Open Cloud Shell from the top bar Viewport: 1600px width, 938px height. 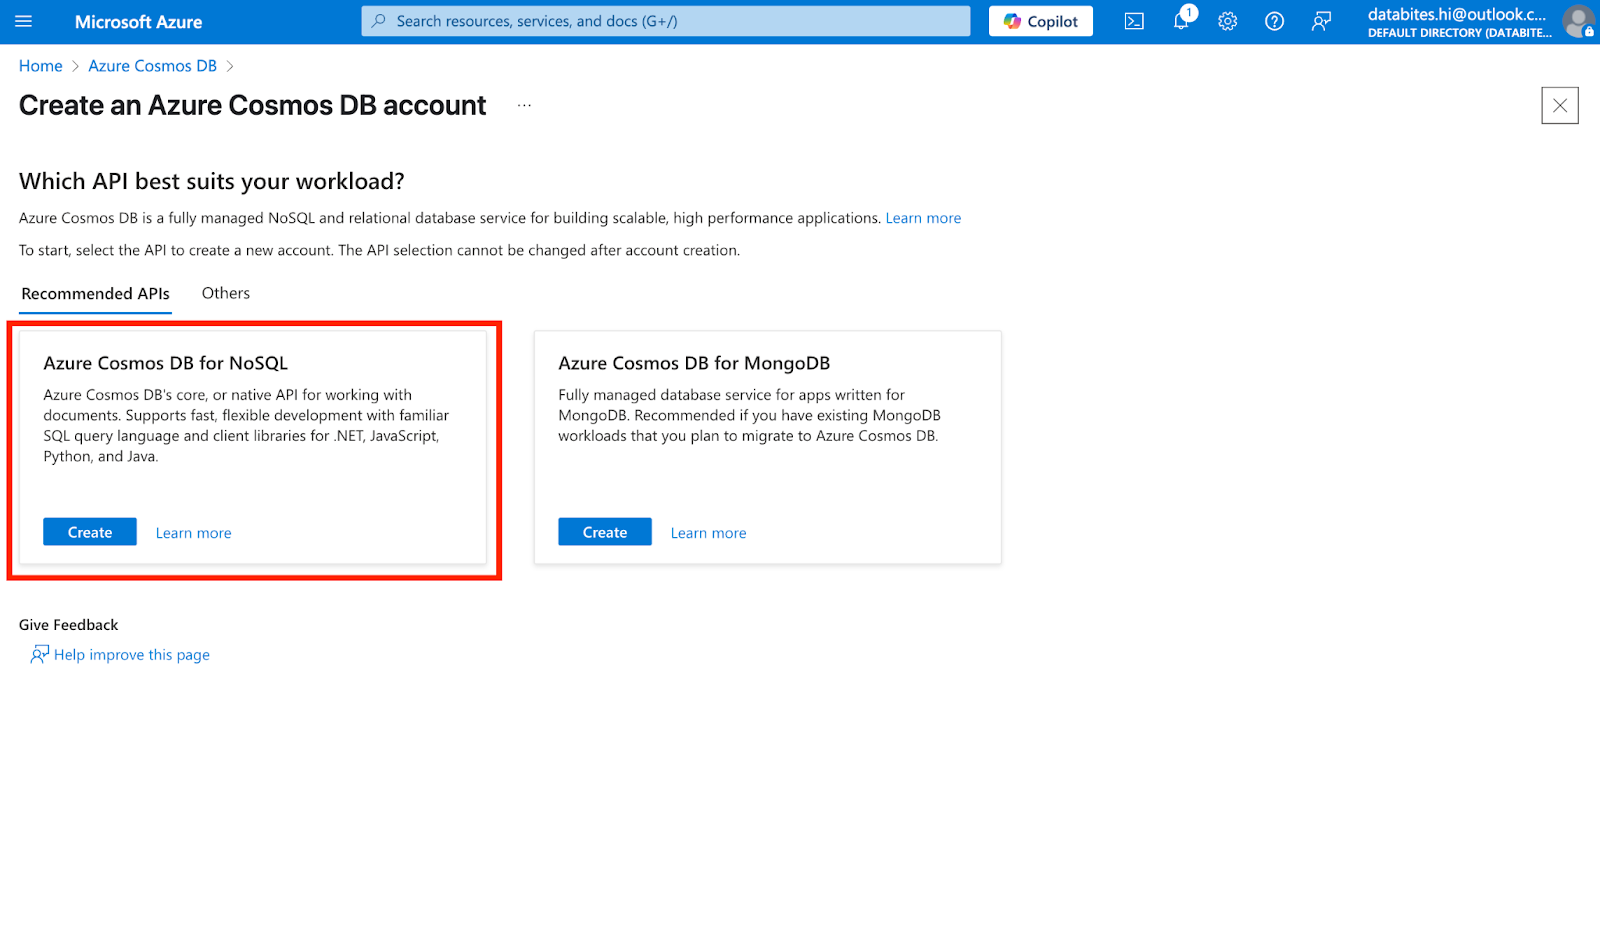pyautogui.click(x=1134, y=21)
